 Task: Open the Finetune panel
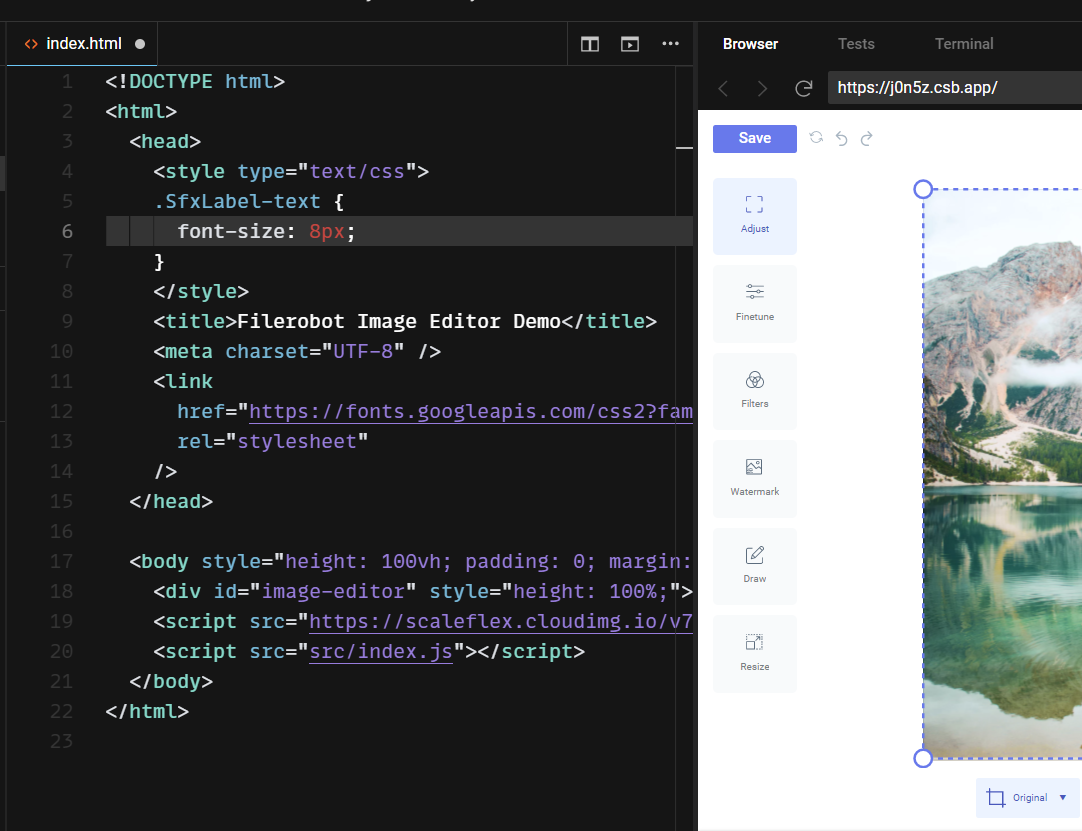(x=754, y=303)
